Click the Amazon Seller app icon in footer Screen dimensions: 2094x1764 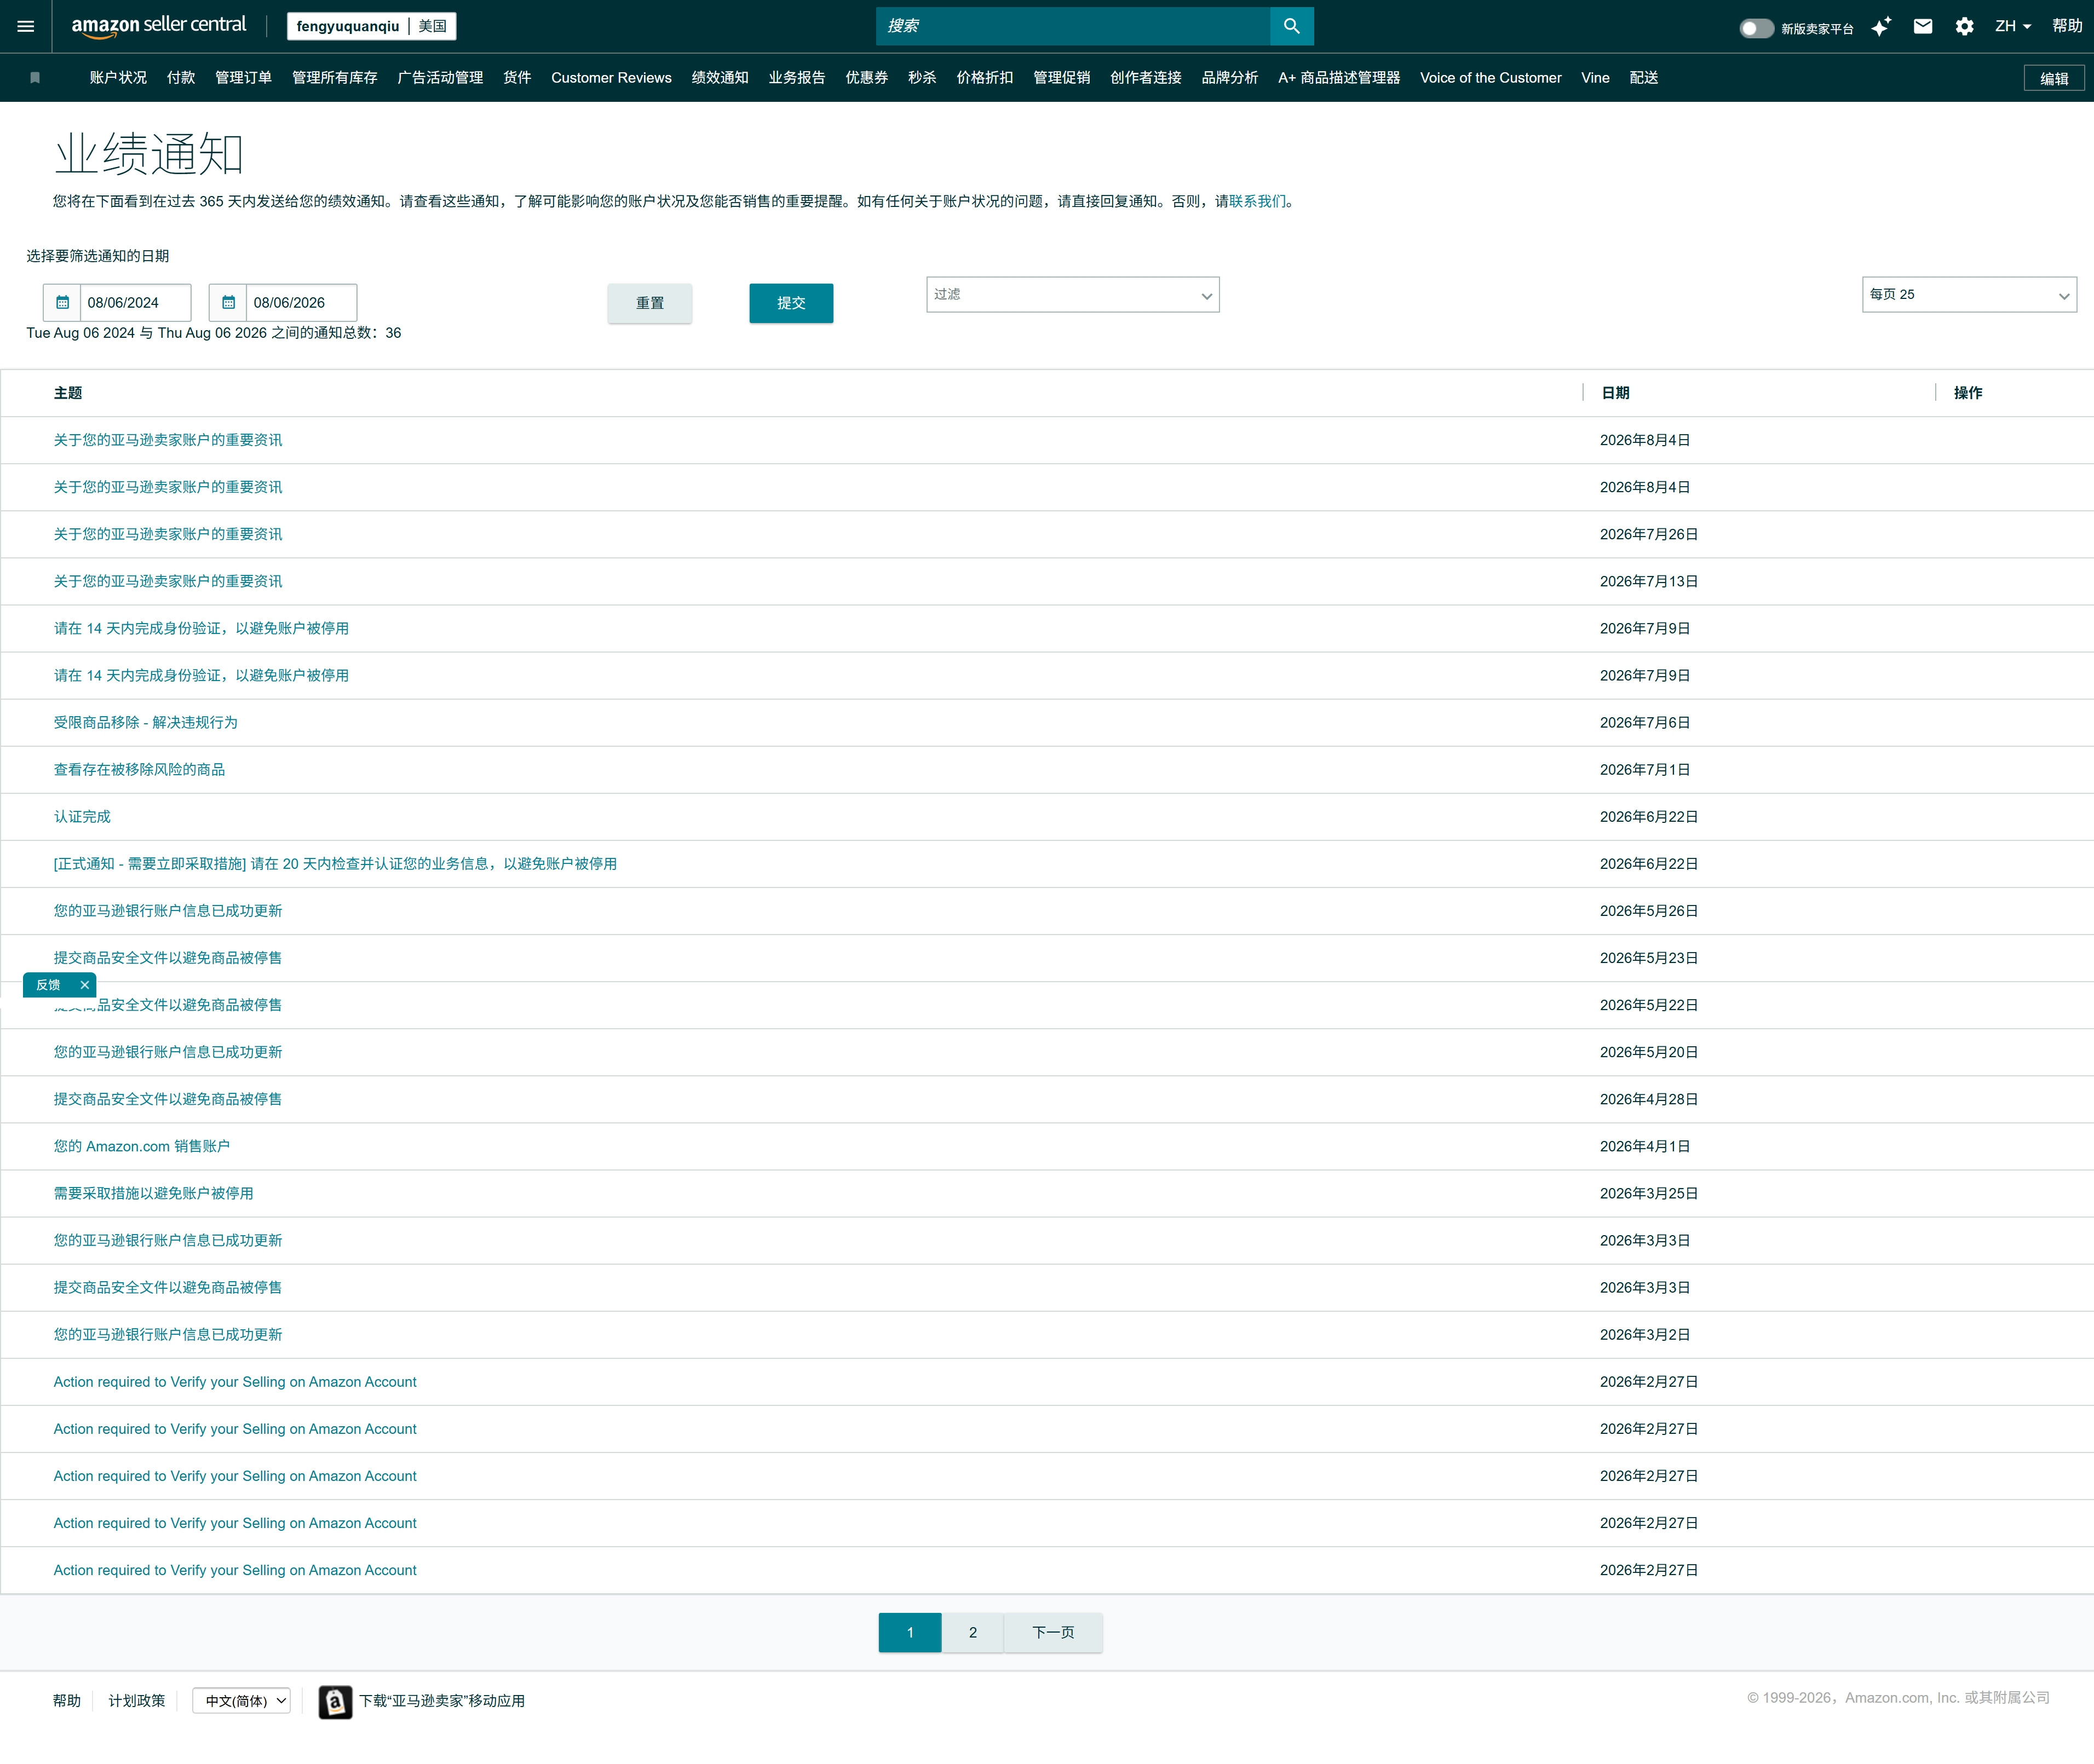335,1701
